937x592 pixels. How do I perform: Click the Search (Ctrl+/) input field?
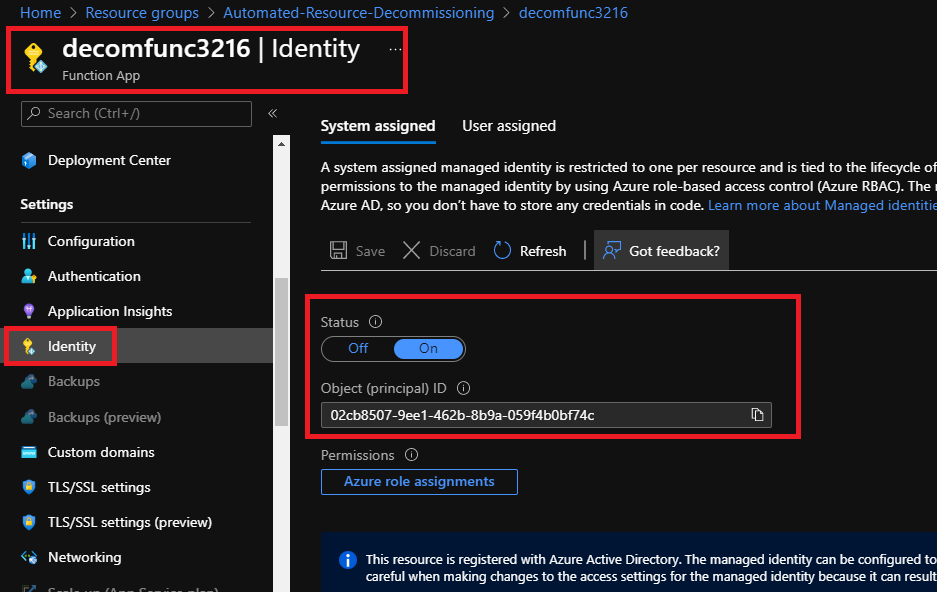pos(136,114)
